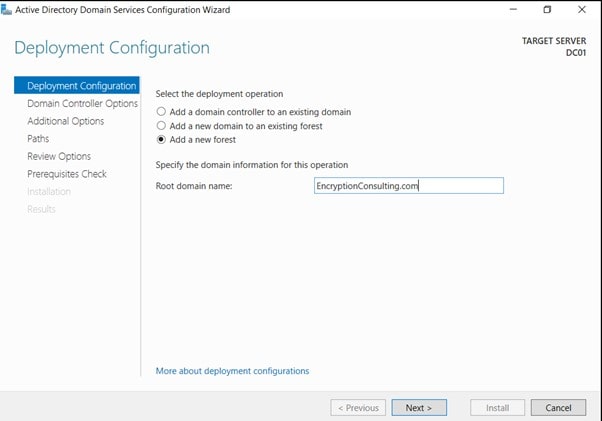Go to Domain Controller Options step
The image size is (602, 421).
tap(82, 103)
